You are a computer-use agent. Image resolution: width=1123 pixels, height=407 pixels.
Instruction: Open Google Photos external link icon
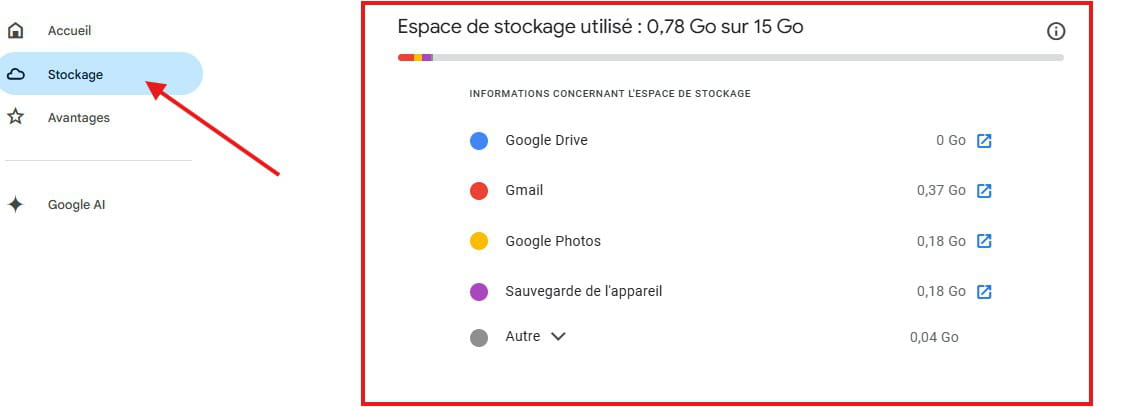click(984, 241)
